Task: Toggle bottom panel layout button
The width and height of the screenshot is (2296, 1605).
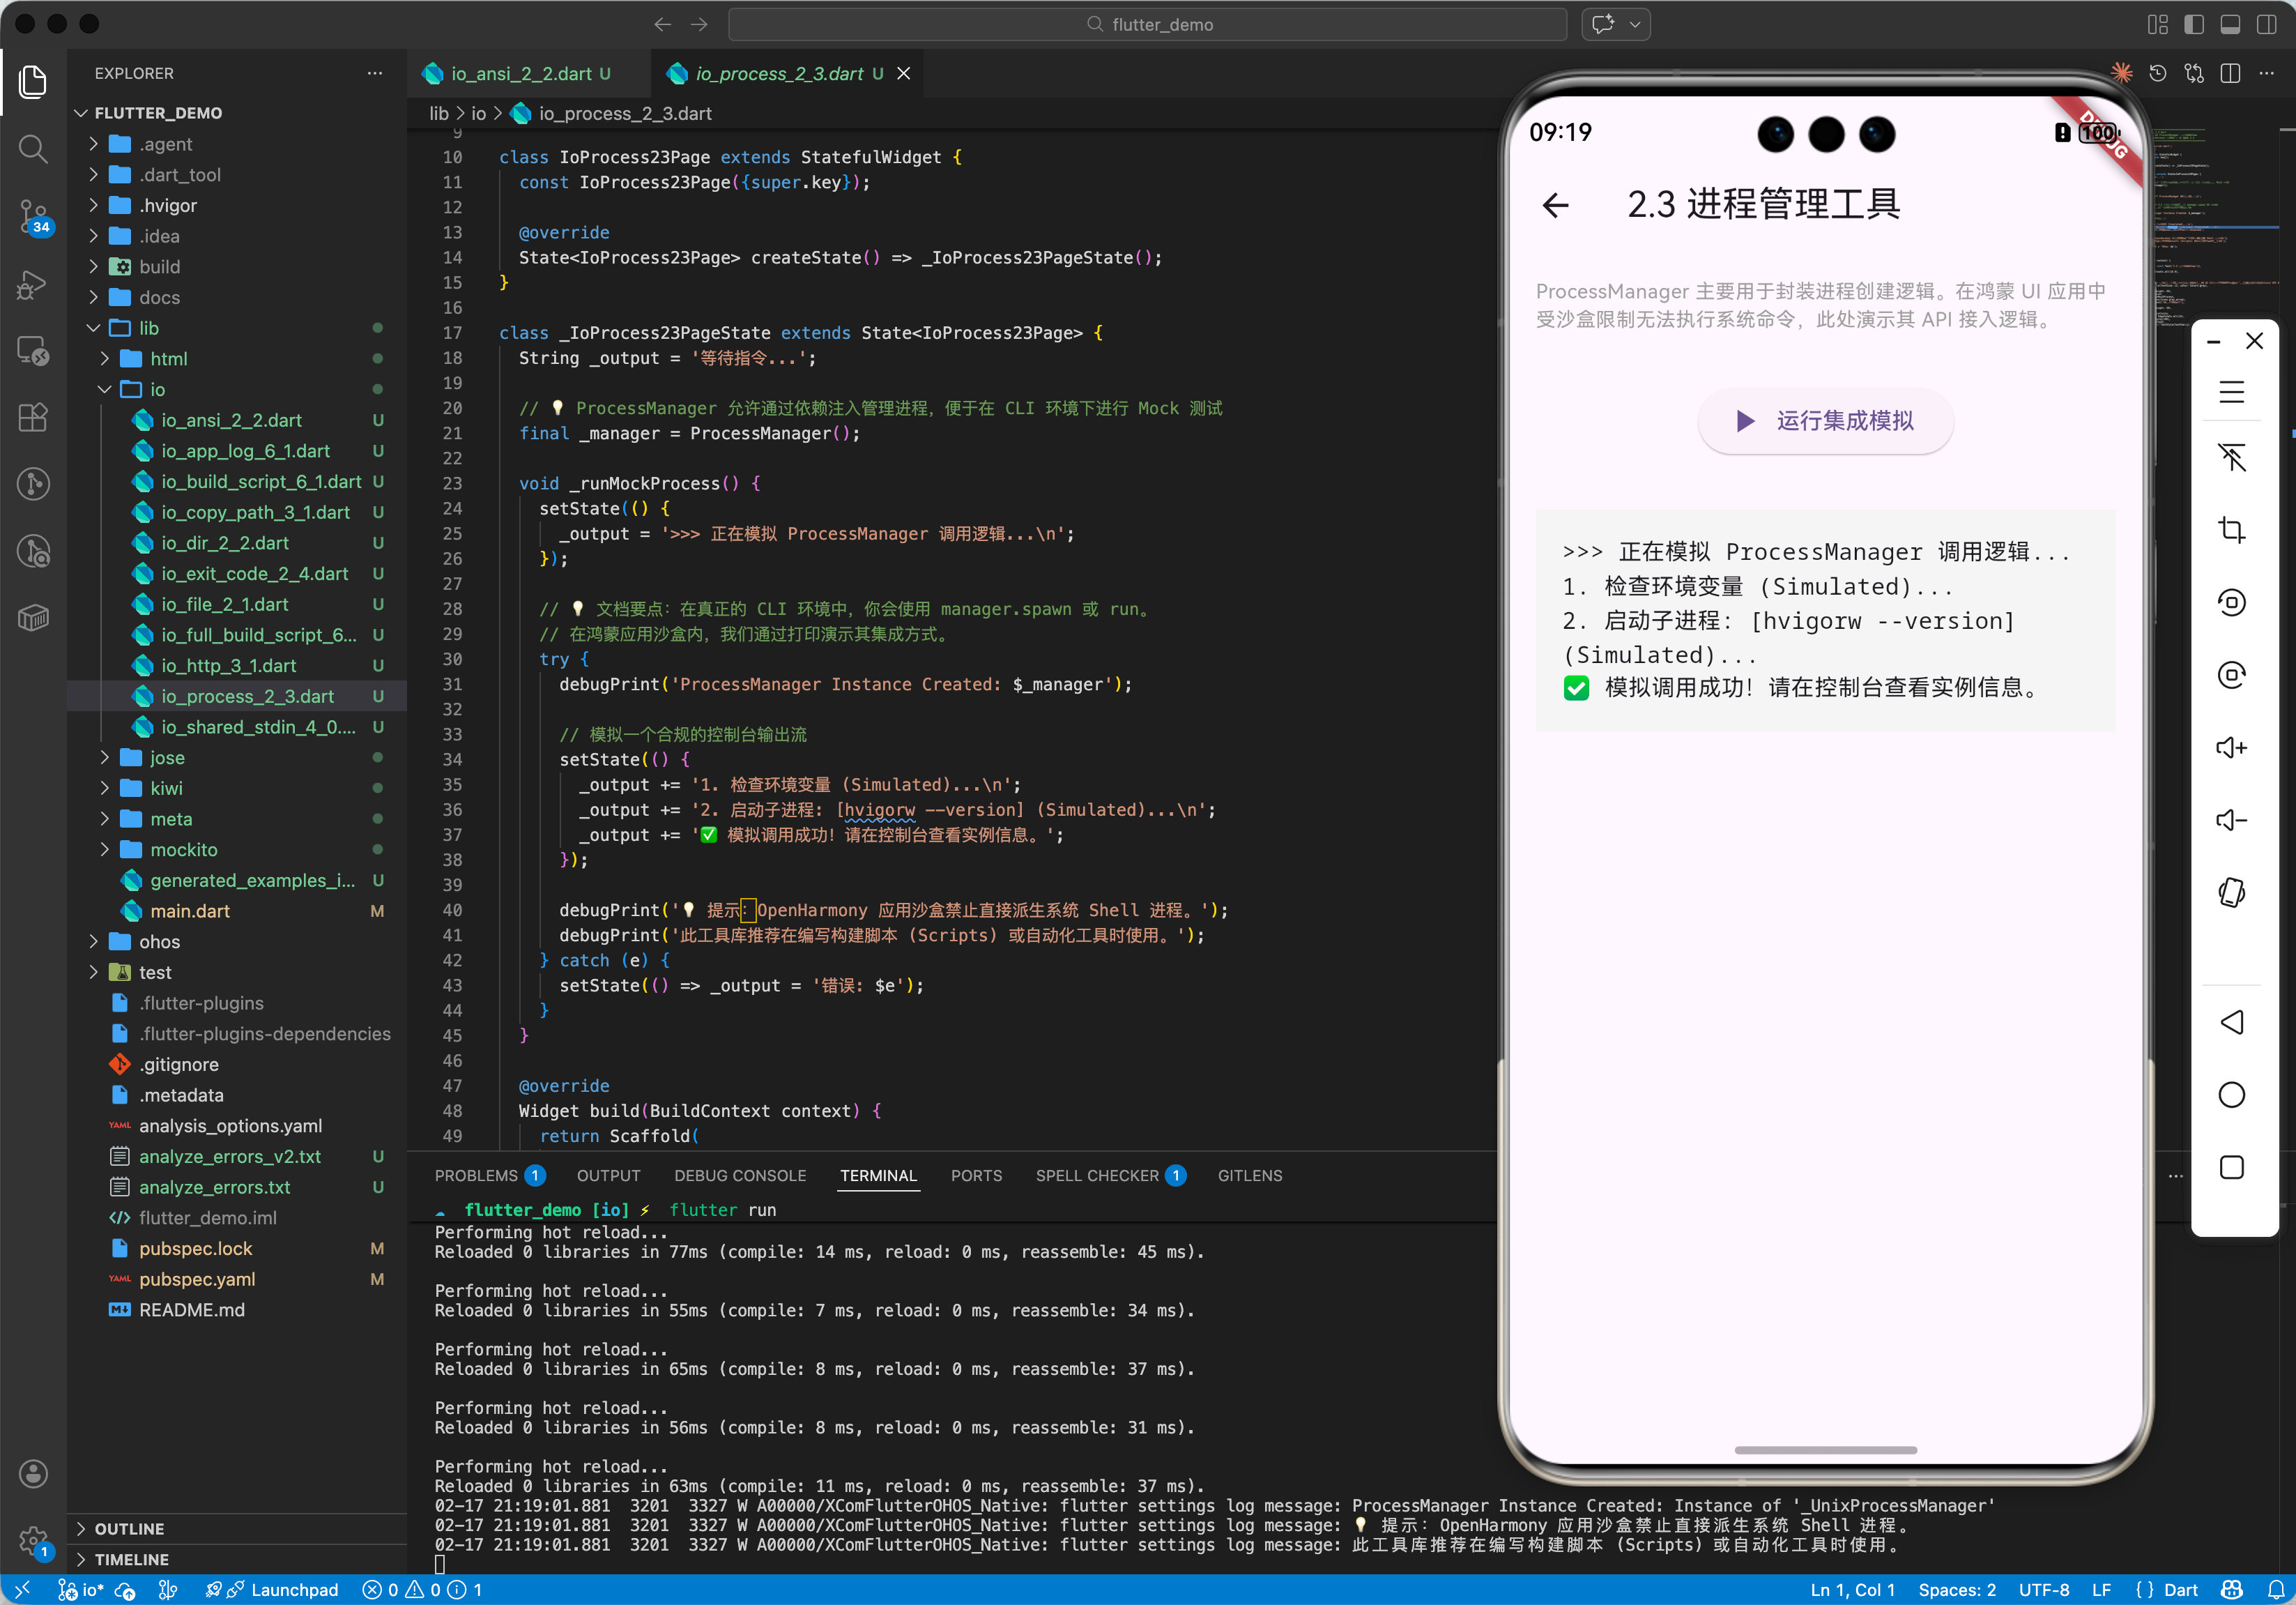Action: (2230, 24)
